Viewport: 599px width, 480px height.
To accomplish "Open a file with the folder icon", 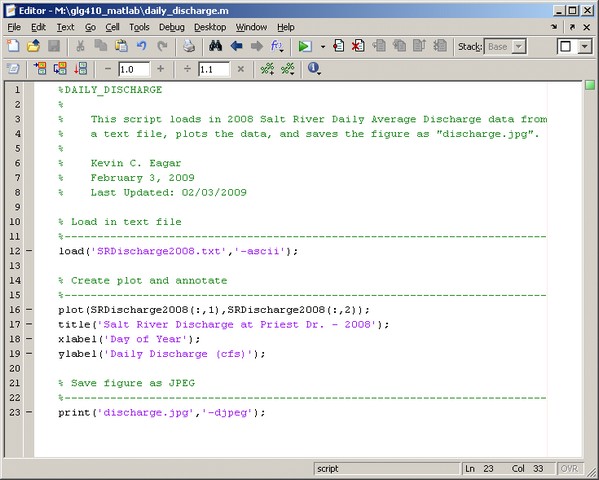I will coord(34,46).
